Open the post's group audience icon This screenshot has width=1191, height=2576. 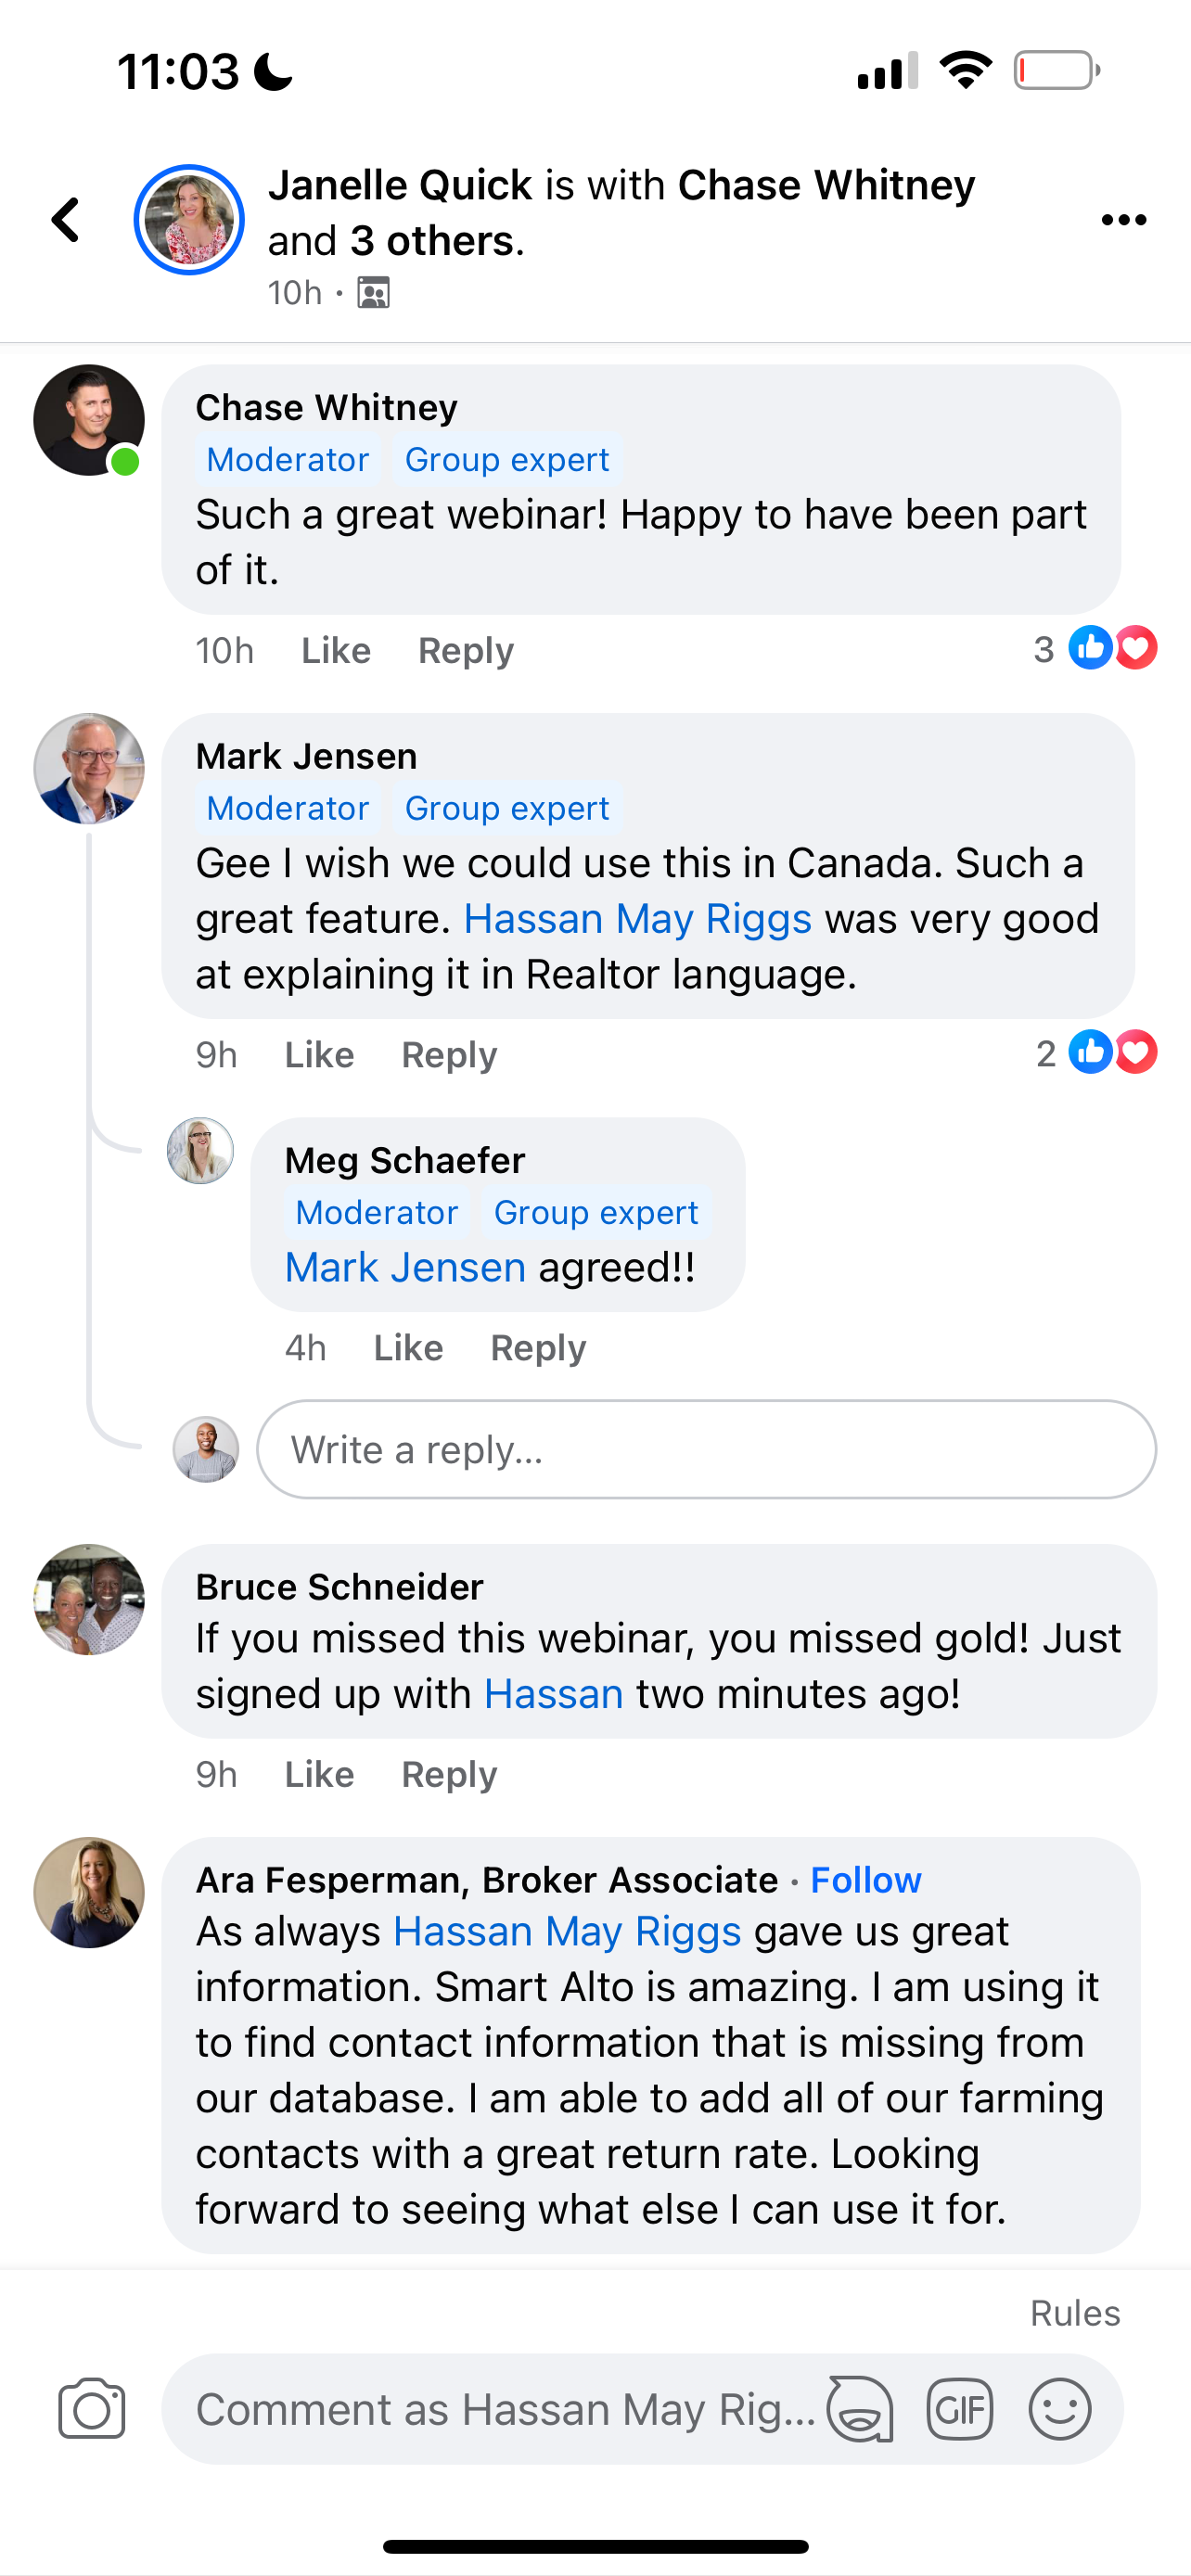(374, 293)
